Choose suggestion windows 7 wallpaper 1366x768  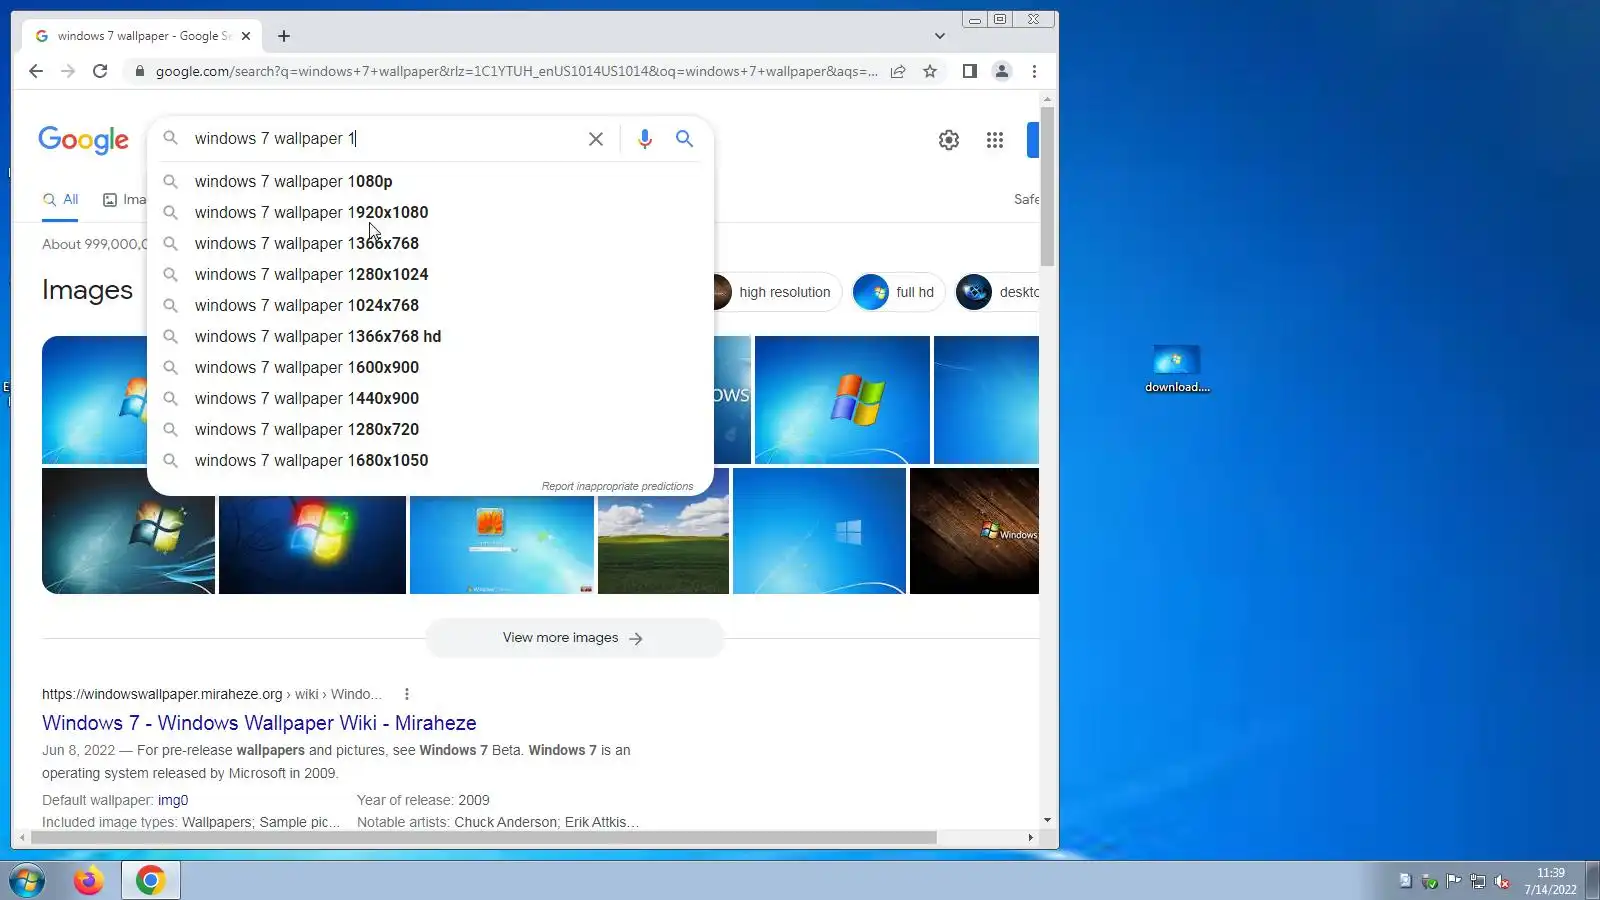[430, 243]
